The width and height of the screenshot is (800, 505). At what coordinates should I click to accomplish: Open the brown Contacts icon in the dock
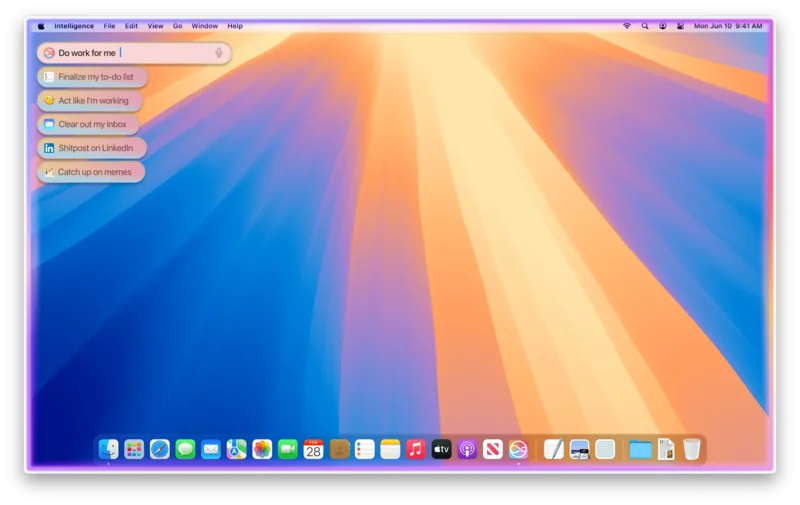click(339, 449)
